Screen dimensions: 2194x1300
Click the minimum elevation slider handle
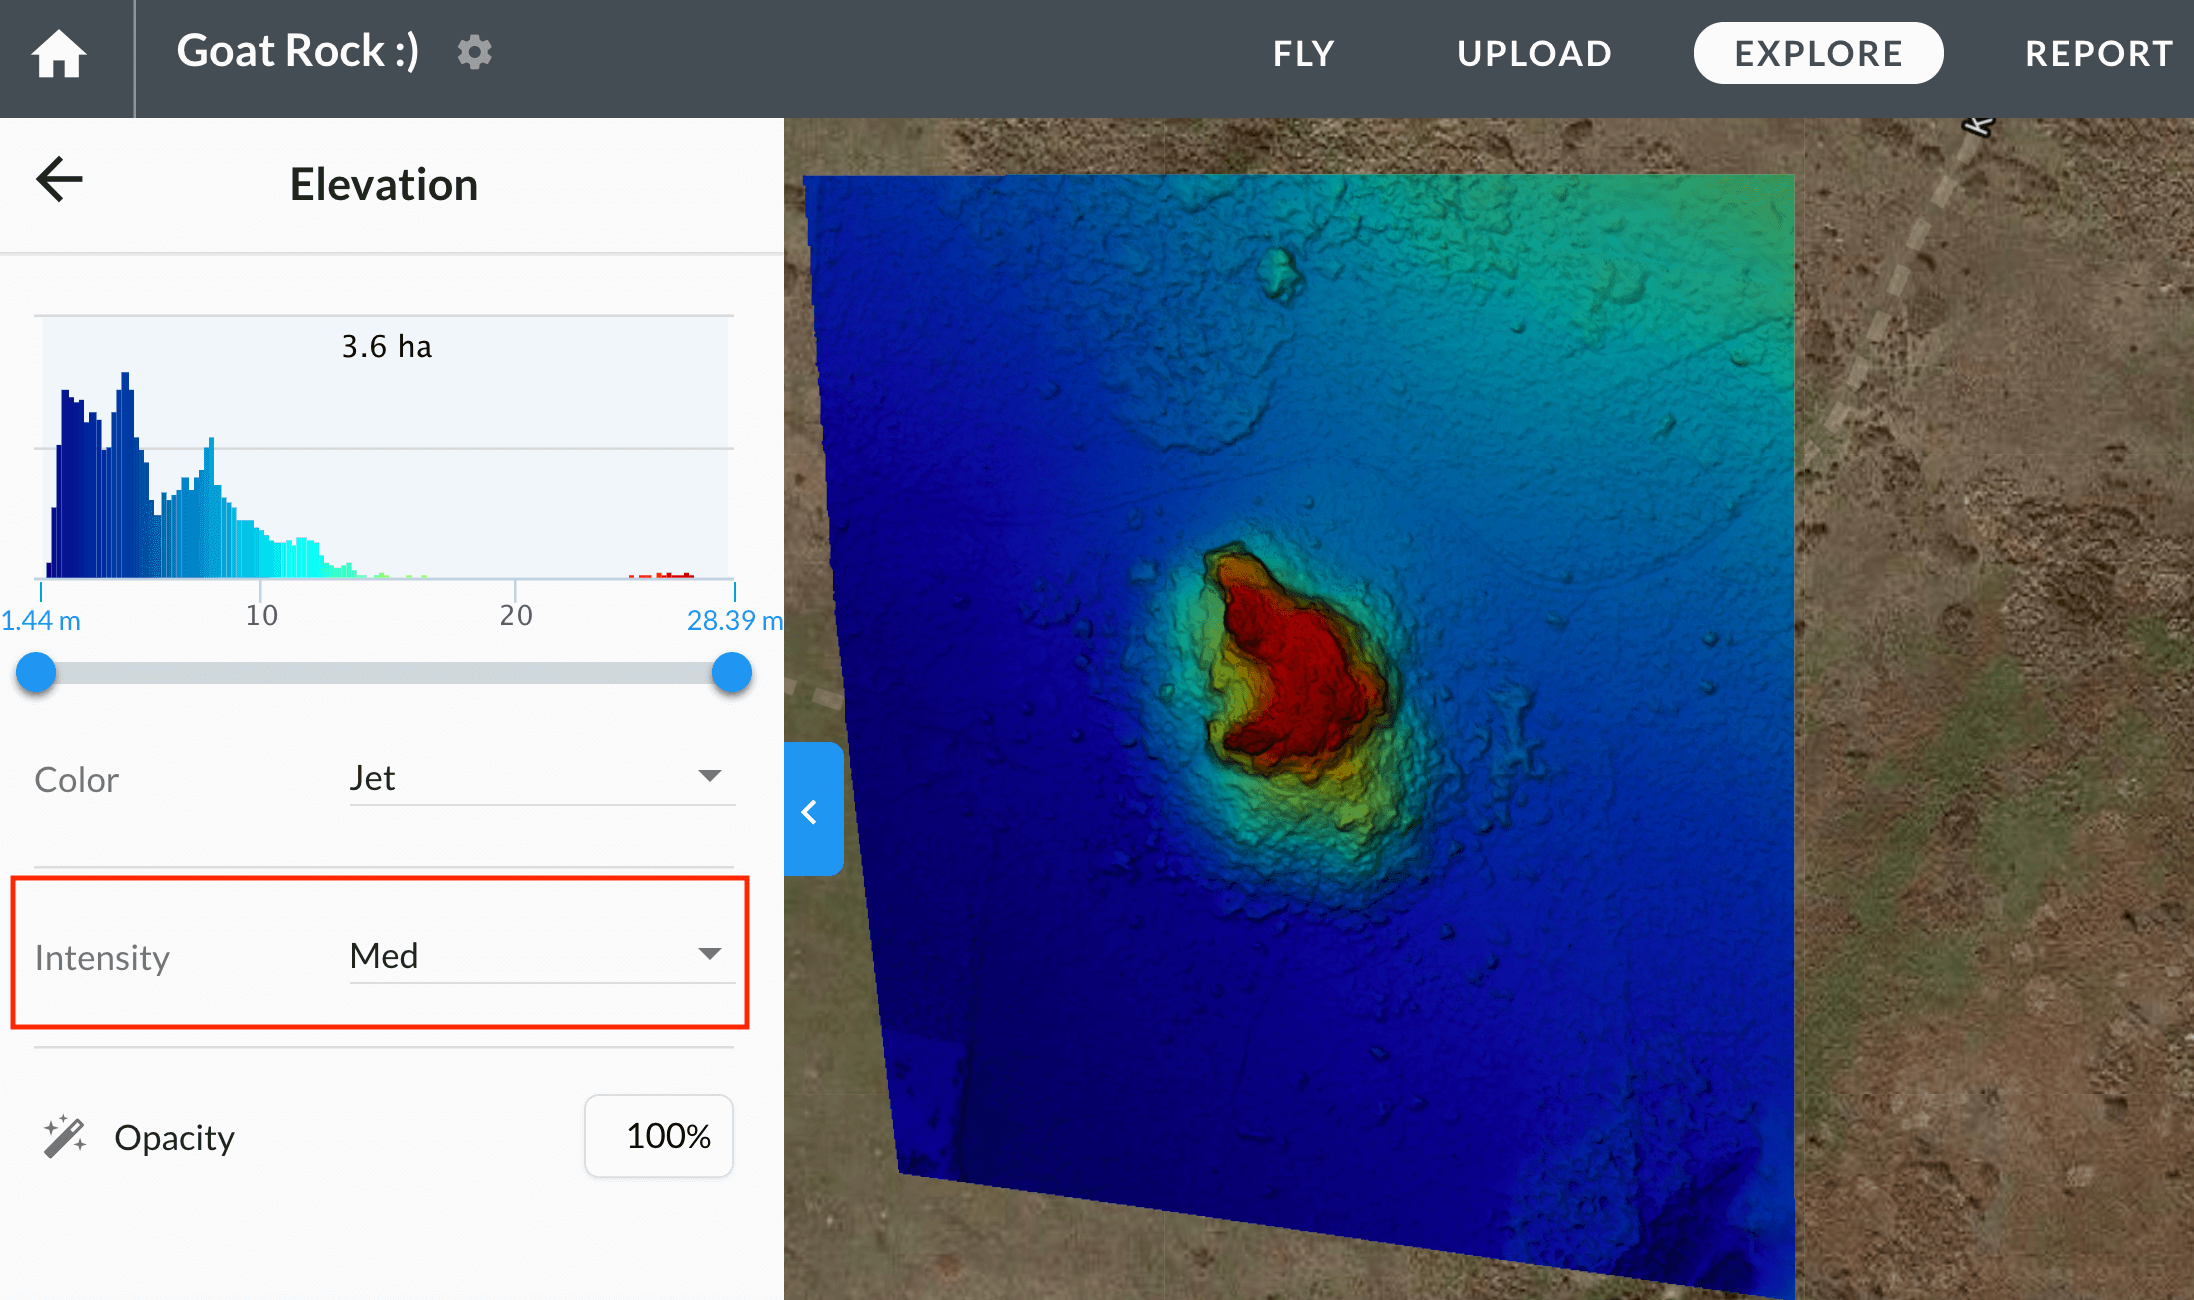37,673
